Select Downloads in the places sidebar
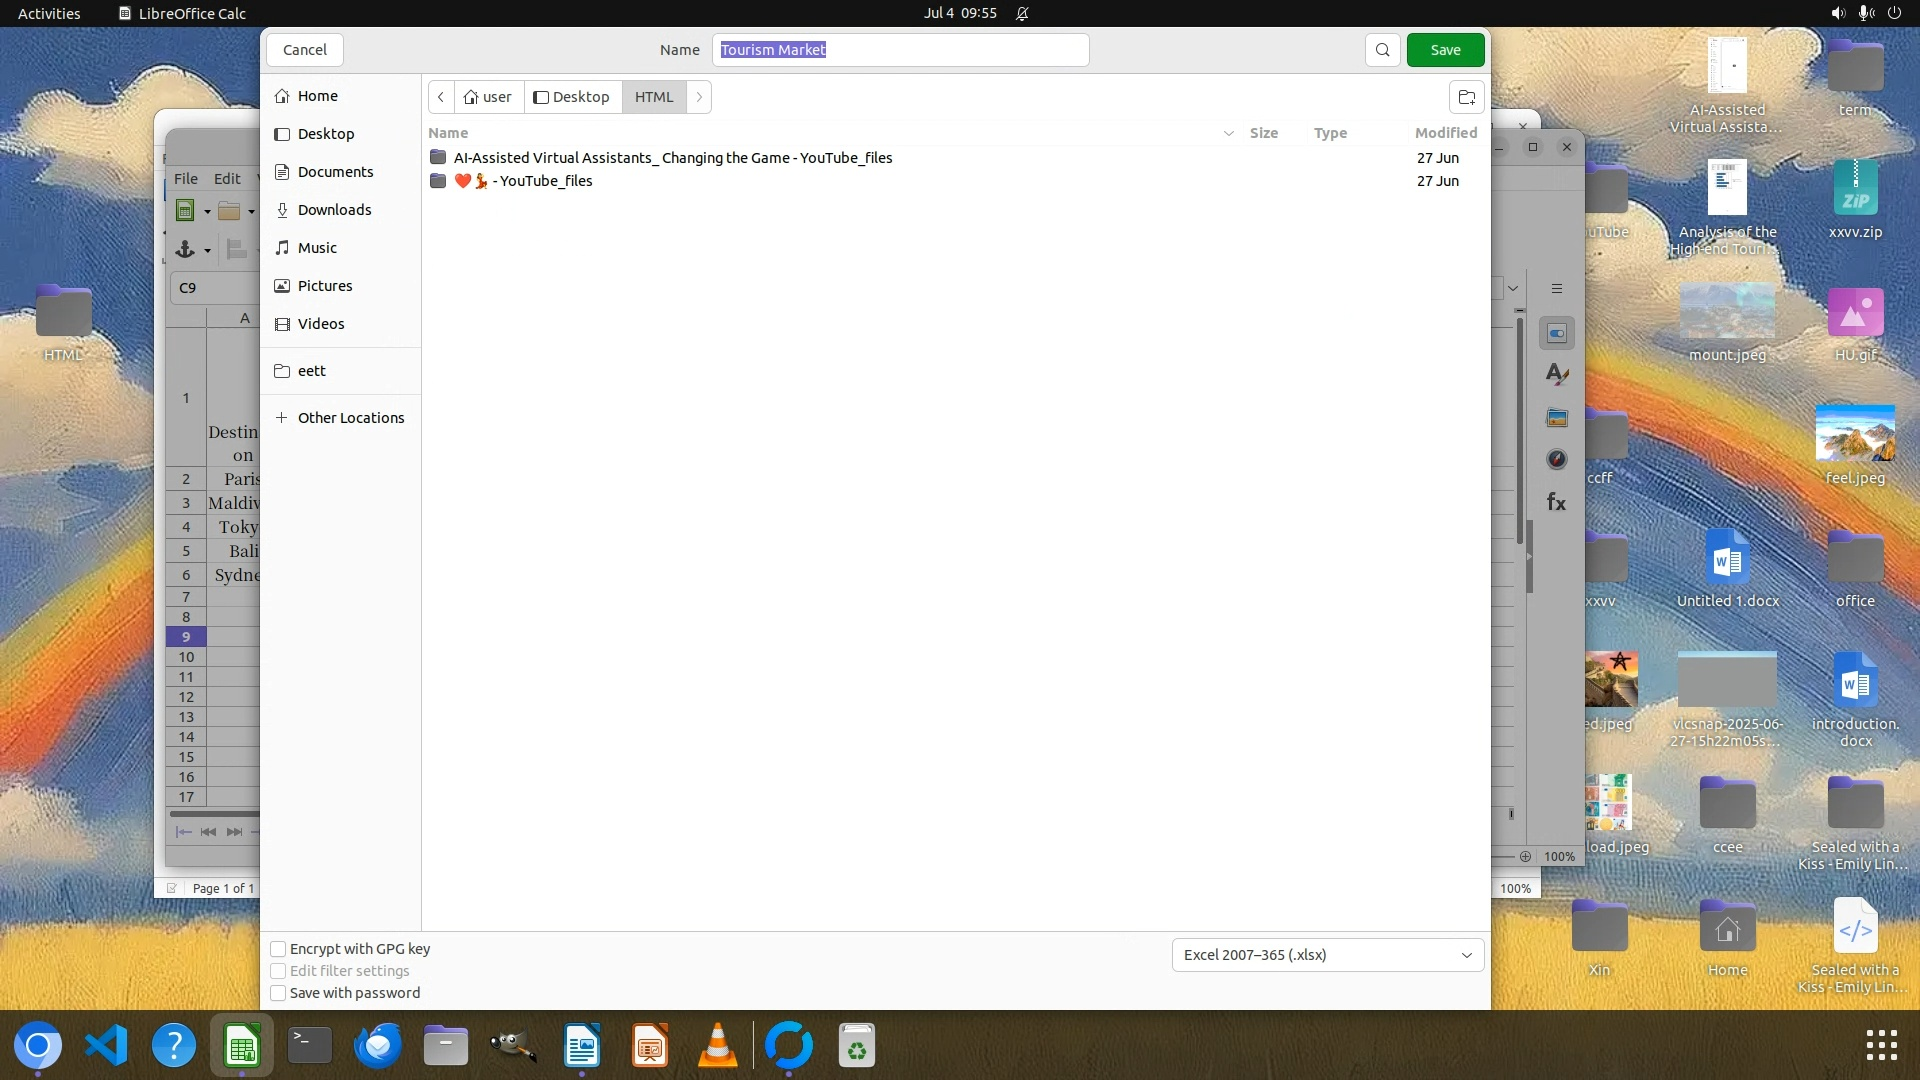 pyautogui.click(x=334, y=210)
